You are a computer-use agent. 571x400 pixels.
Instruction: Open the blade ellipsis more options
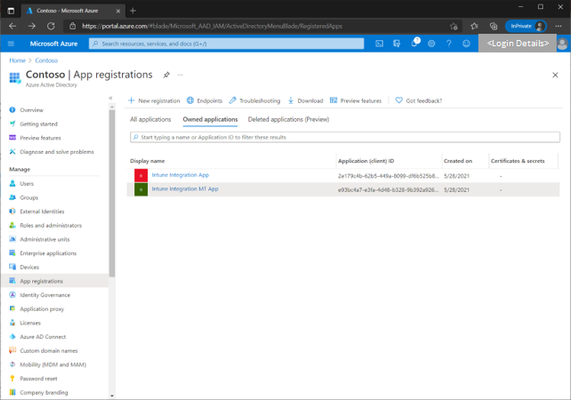180,75
